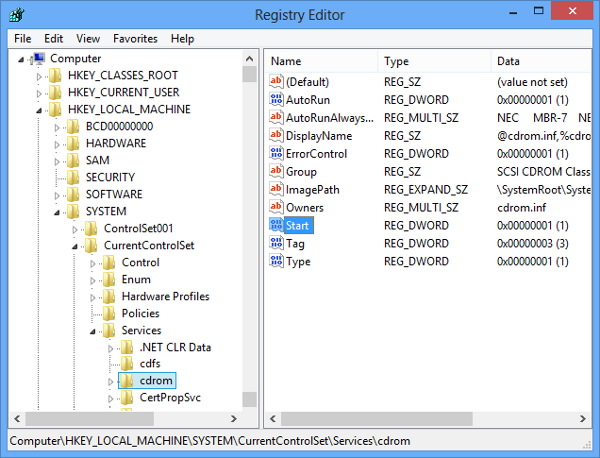Expand the HKEY_CURRENT_USER node
The height and width of the screenshot is (458, 600).
point(39,93)
